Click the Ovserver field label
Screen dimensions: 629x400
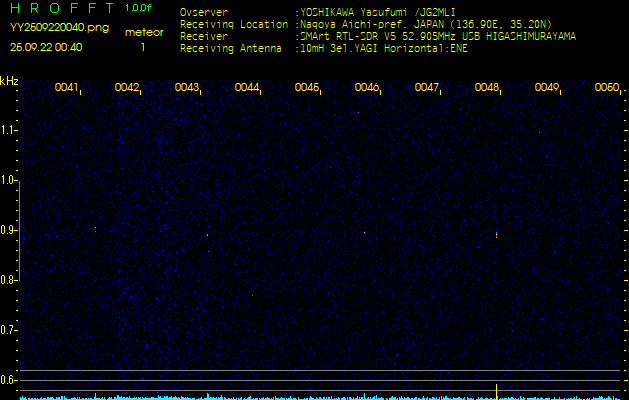(204, 12)
